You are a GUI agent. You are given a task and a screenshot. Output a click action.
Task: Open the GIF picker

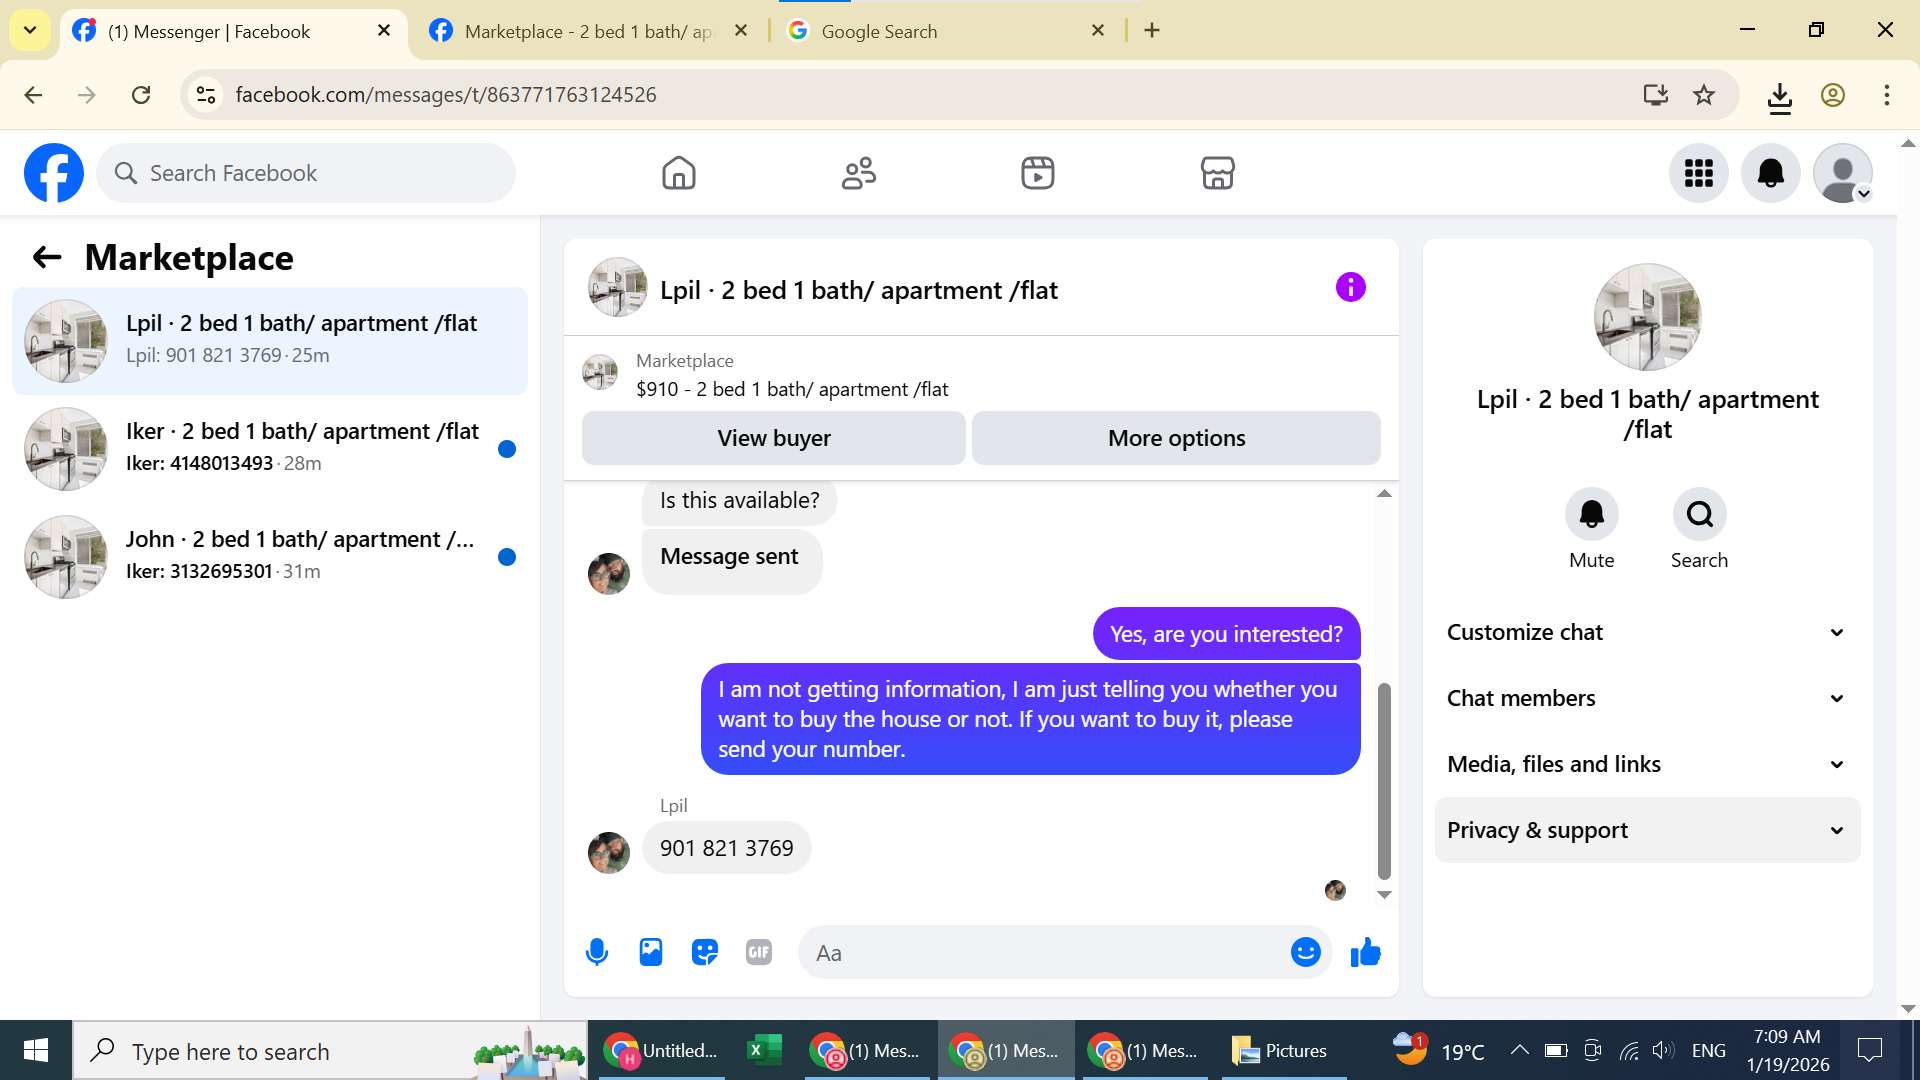pyautogui.click(x=759, y=952)
